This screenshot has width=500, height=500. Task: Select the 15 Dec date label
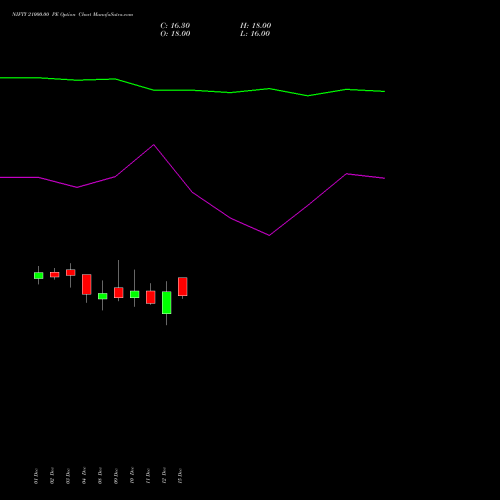[x=180, y=476]
